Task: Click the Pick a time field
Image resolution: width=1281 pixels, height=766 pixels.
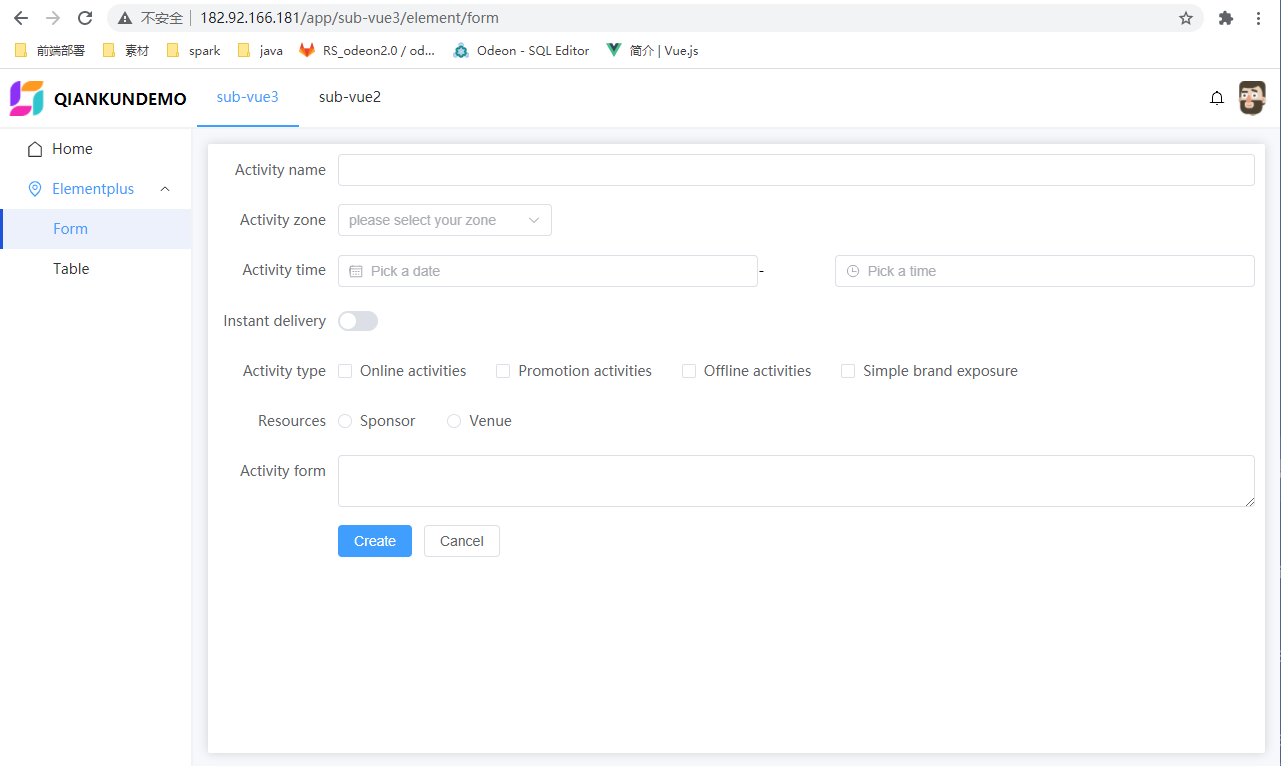Action: (x=1045, y=271)
